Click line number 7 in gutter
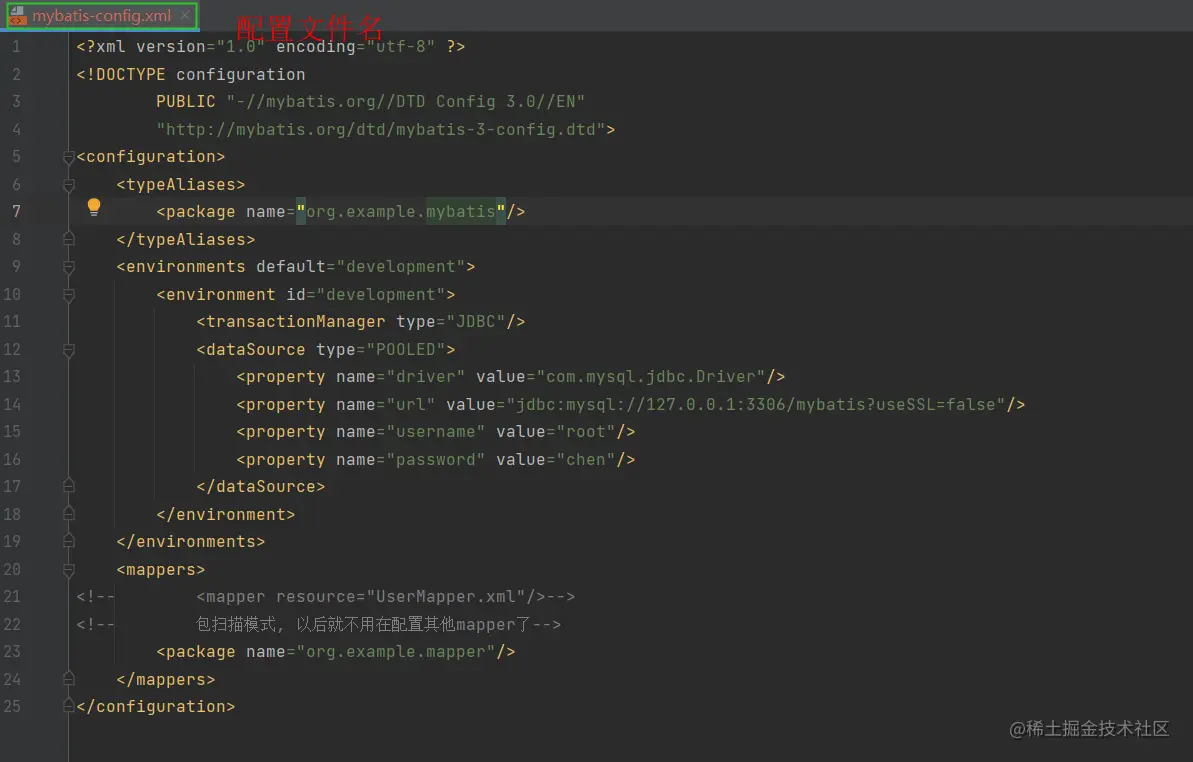 [16, 211]
